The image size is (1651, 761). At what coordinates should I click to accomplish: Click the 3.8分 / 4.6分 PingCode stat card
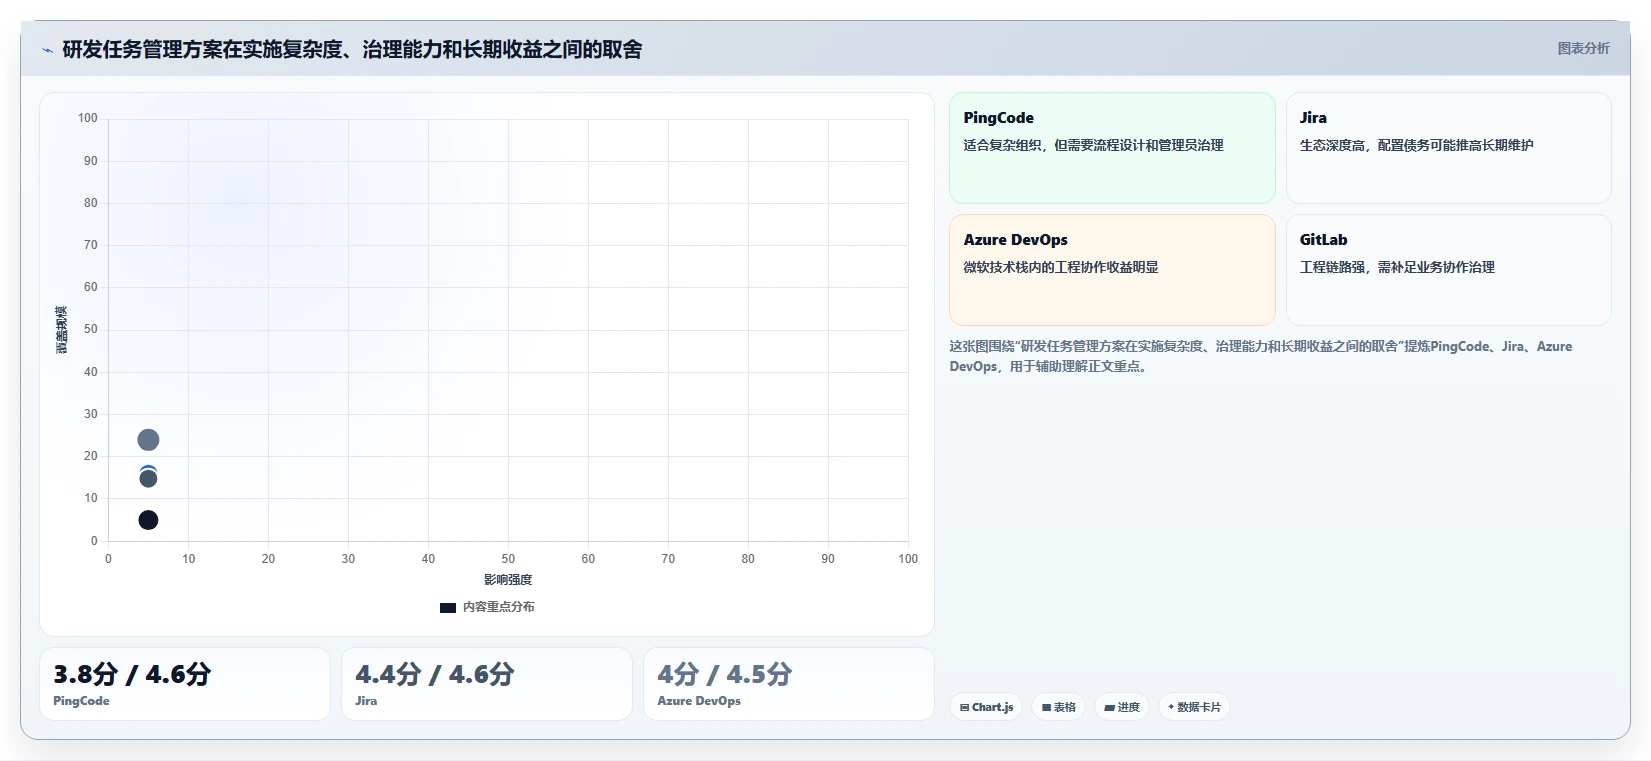[185, 684]
